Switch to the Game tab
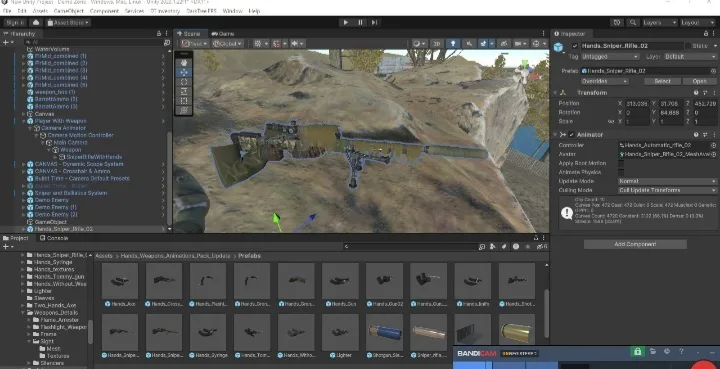 point(223,34)
